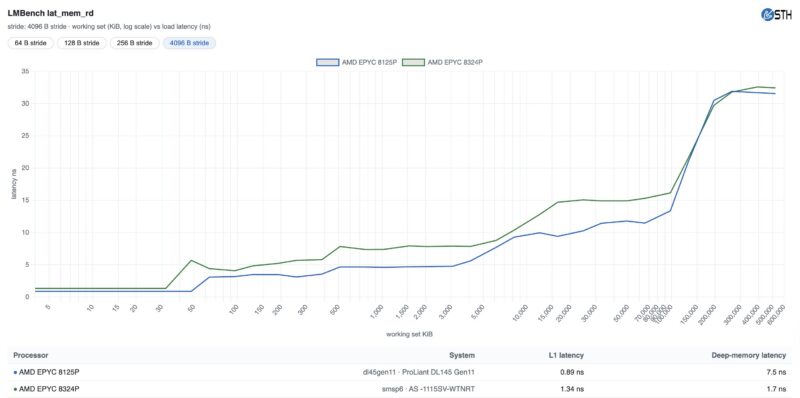800x398 pixels.
Task: Click the 0.89 ns L1 latency value
Action: point(572,372)
